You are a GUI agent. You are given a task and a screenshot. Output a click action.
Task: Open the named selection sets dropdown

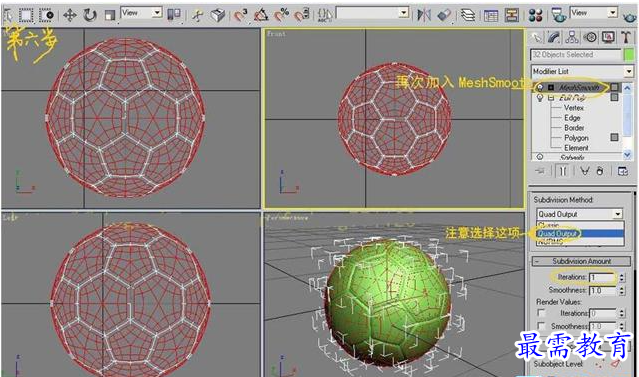coord(372,13)
